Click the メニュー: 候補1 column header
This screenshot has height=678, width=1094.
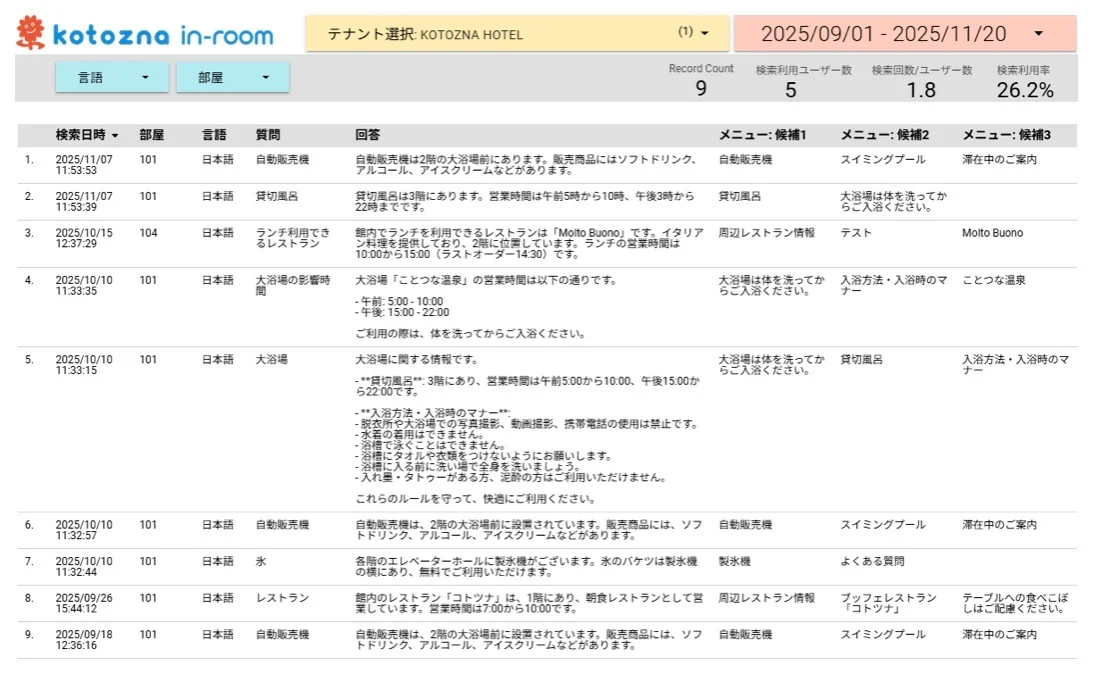(763, 135)
